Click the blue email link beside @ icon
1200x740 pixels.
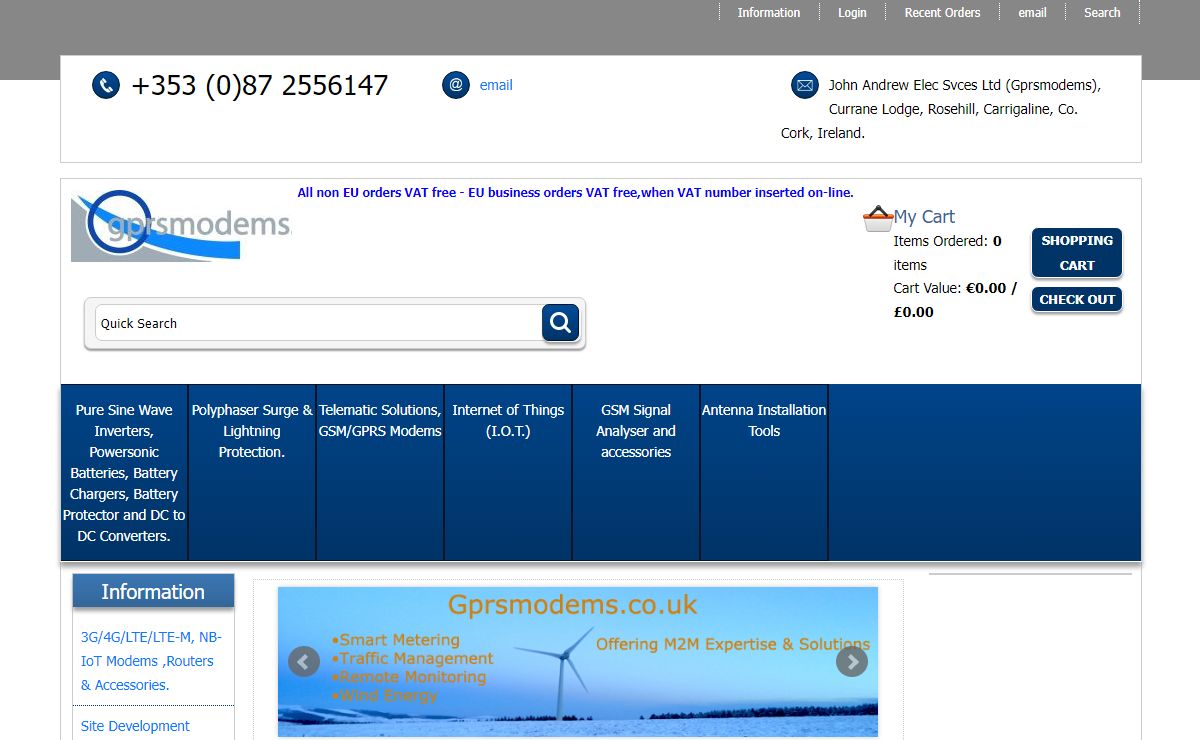click(496, 85)
